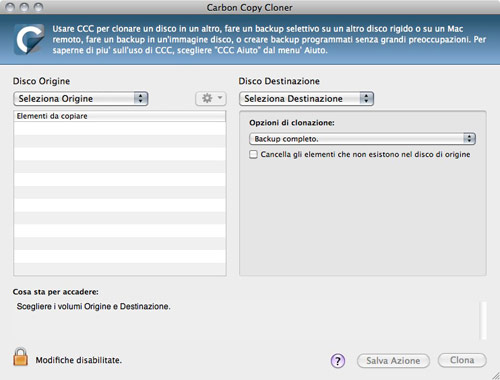This screenshot has width=500, height=380.
Task: Click the Clona button
Action: (x=462, y=360)
